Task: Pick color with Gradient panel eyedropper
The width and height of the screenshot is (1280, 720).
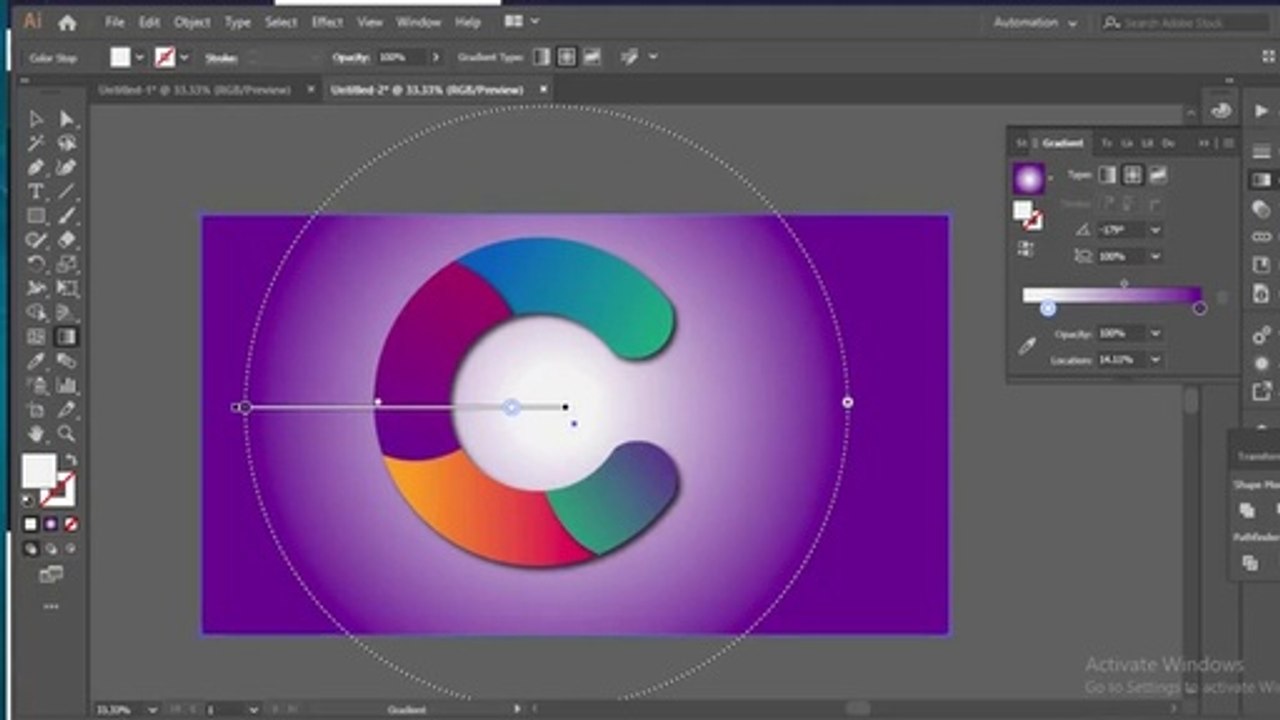Action: coord(1027,346)
